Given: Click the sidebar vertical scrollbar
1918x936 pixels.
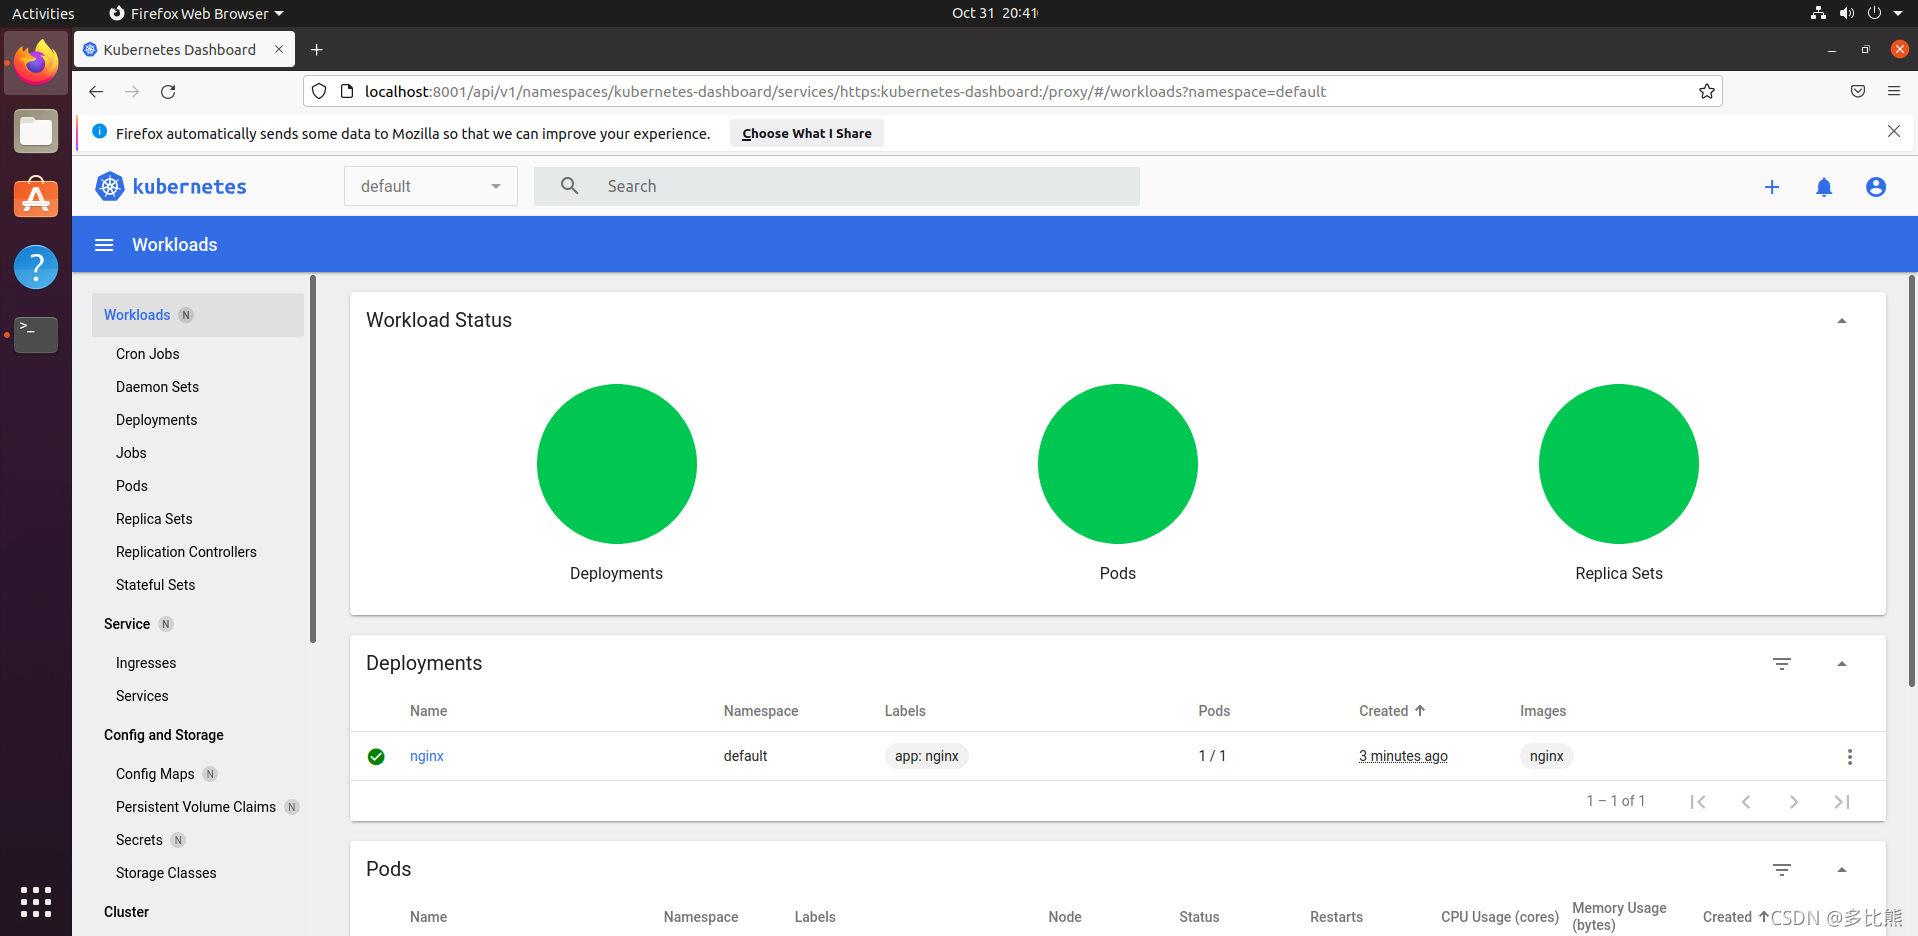Looking at the screenshot, I should [313, 459].
